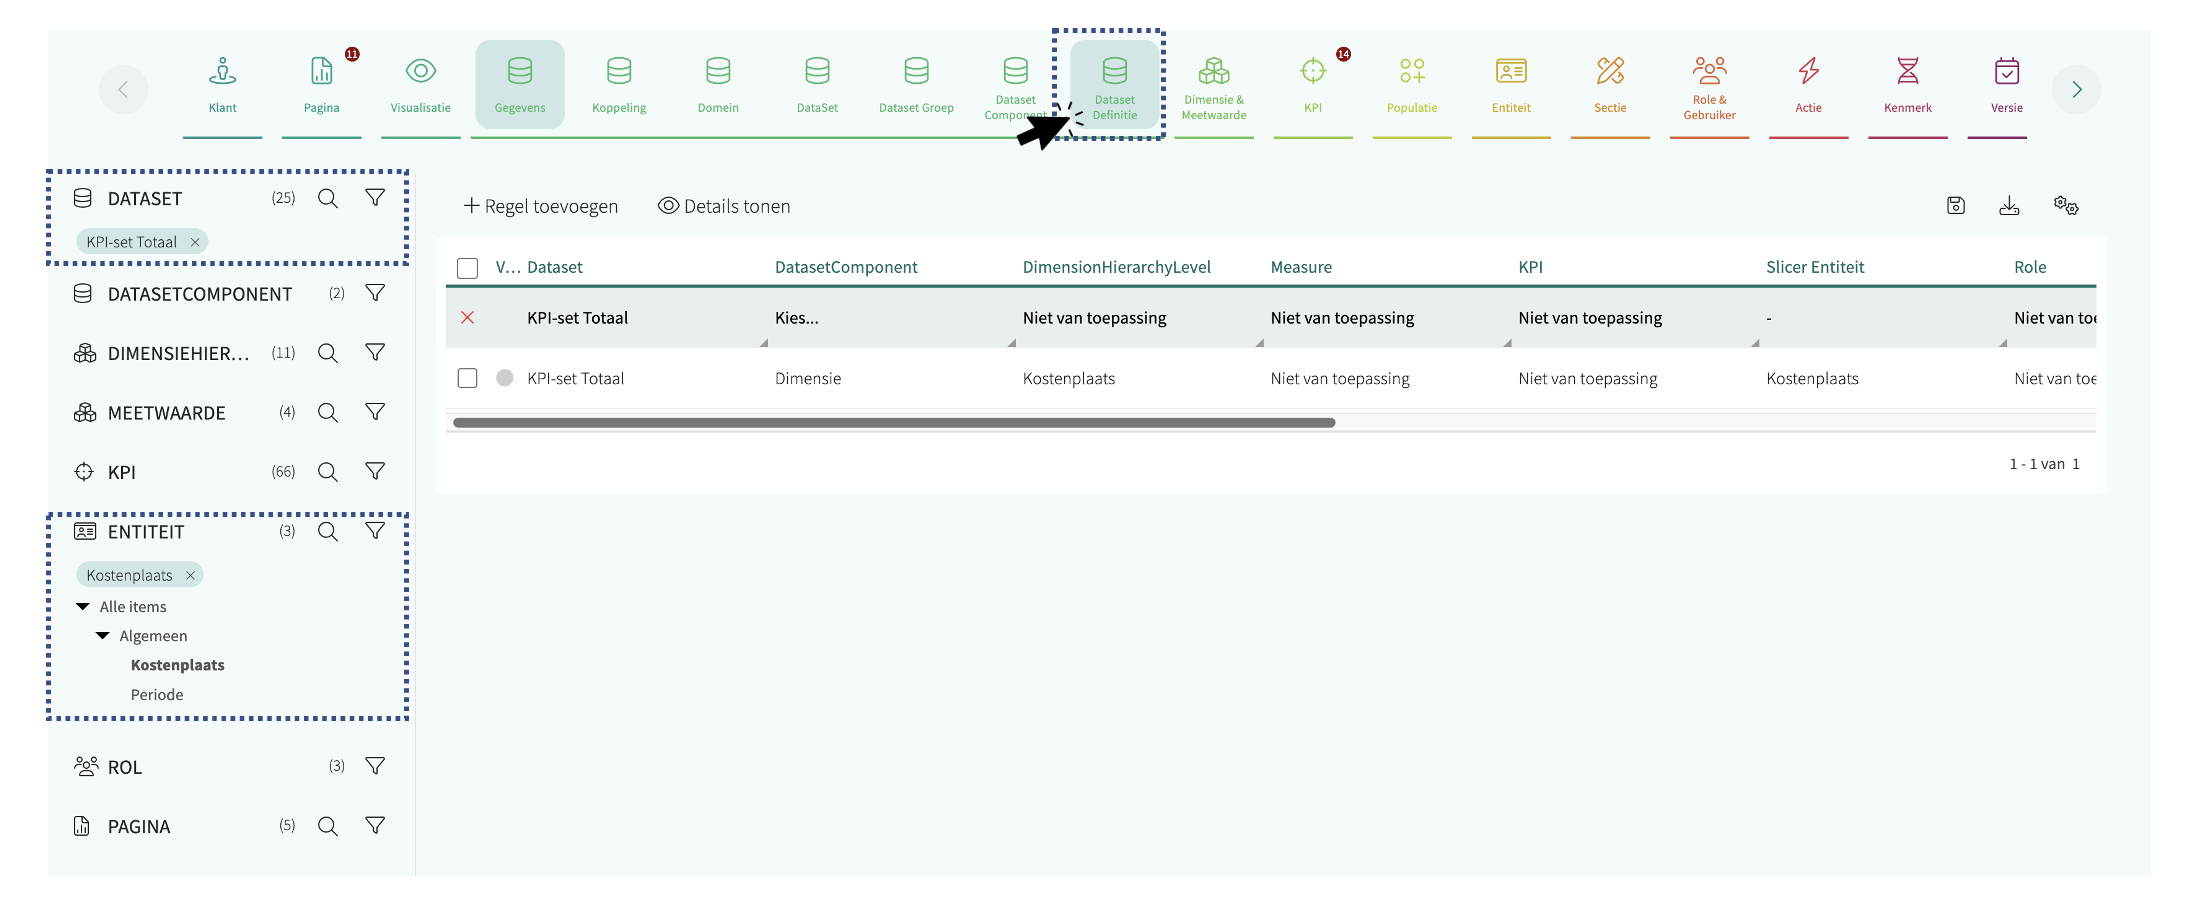The image size is (2200, 920).
Task: Remove the KPI-set Totaal filter chip
Action: [x=195, y=242]
